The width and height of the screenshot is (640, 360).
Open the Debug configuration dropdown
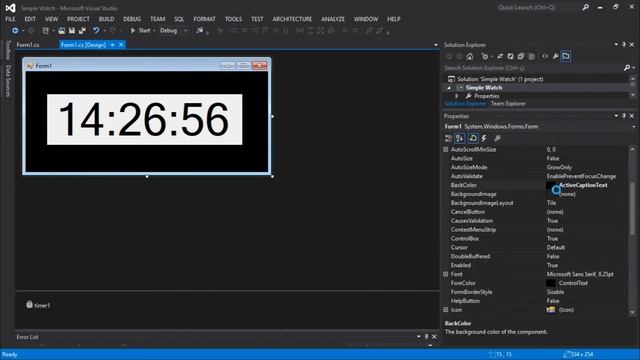(x=174, y=31)
